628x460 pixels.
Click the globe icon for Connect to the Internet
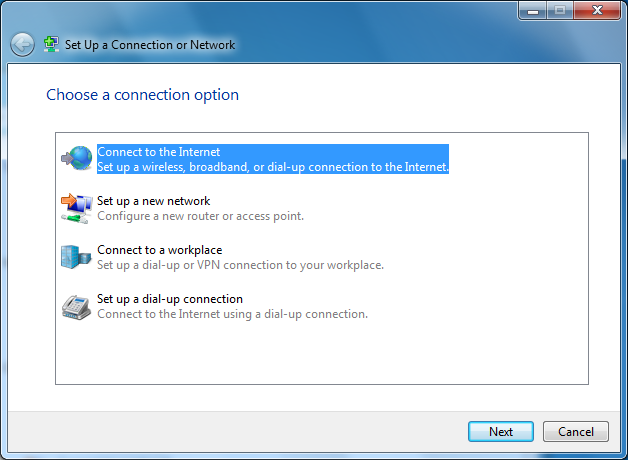tap(77, 158)
